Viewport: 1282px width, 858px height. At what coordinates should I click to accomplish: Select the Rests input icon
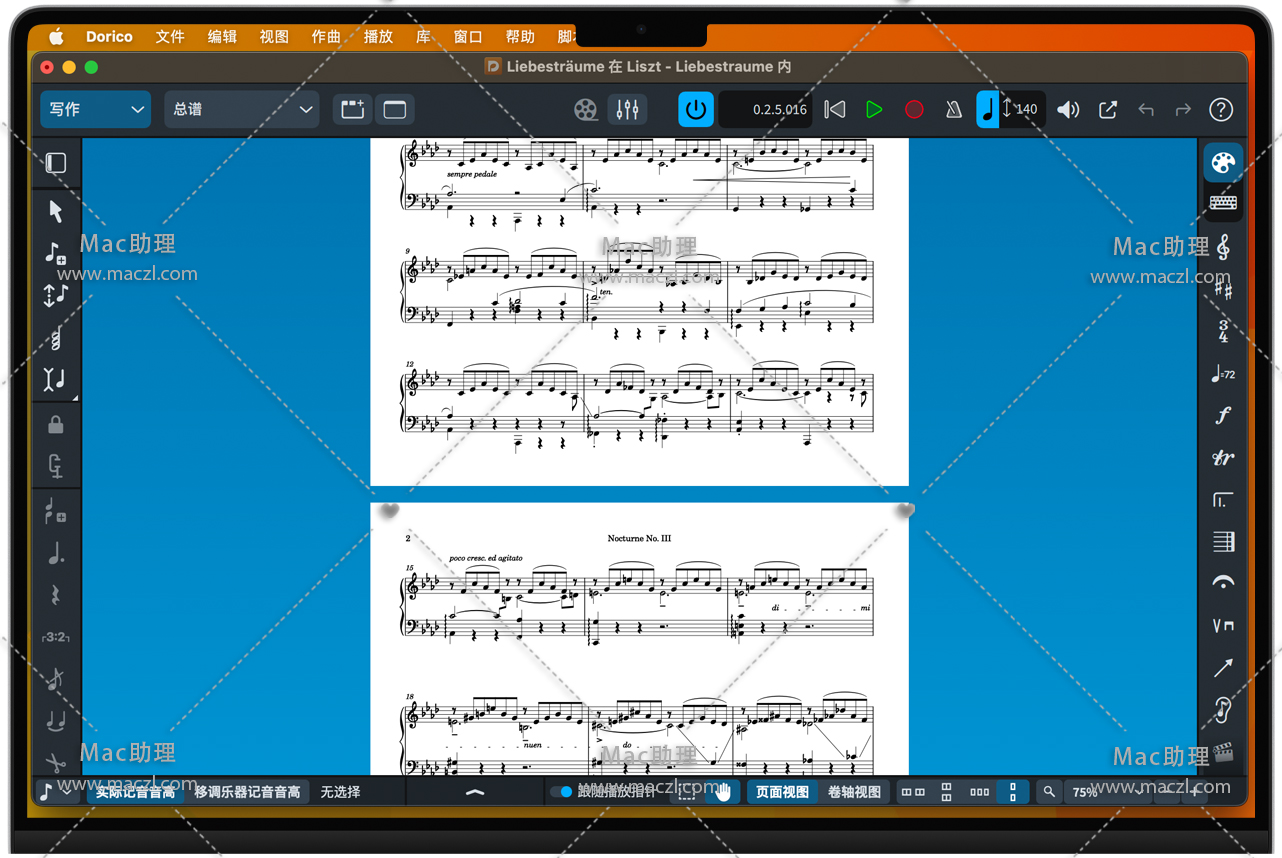56,595
